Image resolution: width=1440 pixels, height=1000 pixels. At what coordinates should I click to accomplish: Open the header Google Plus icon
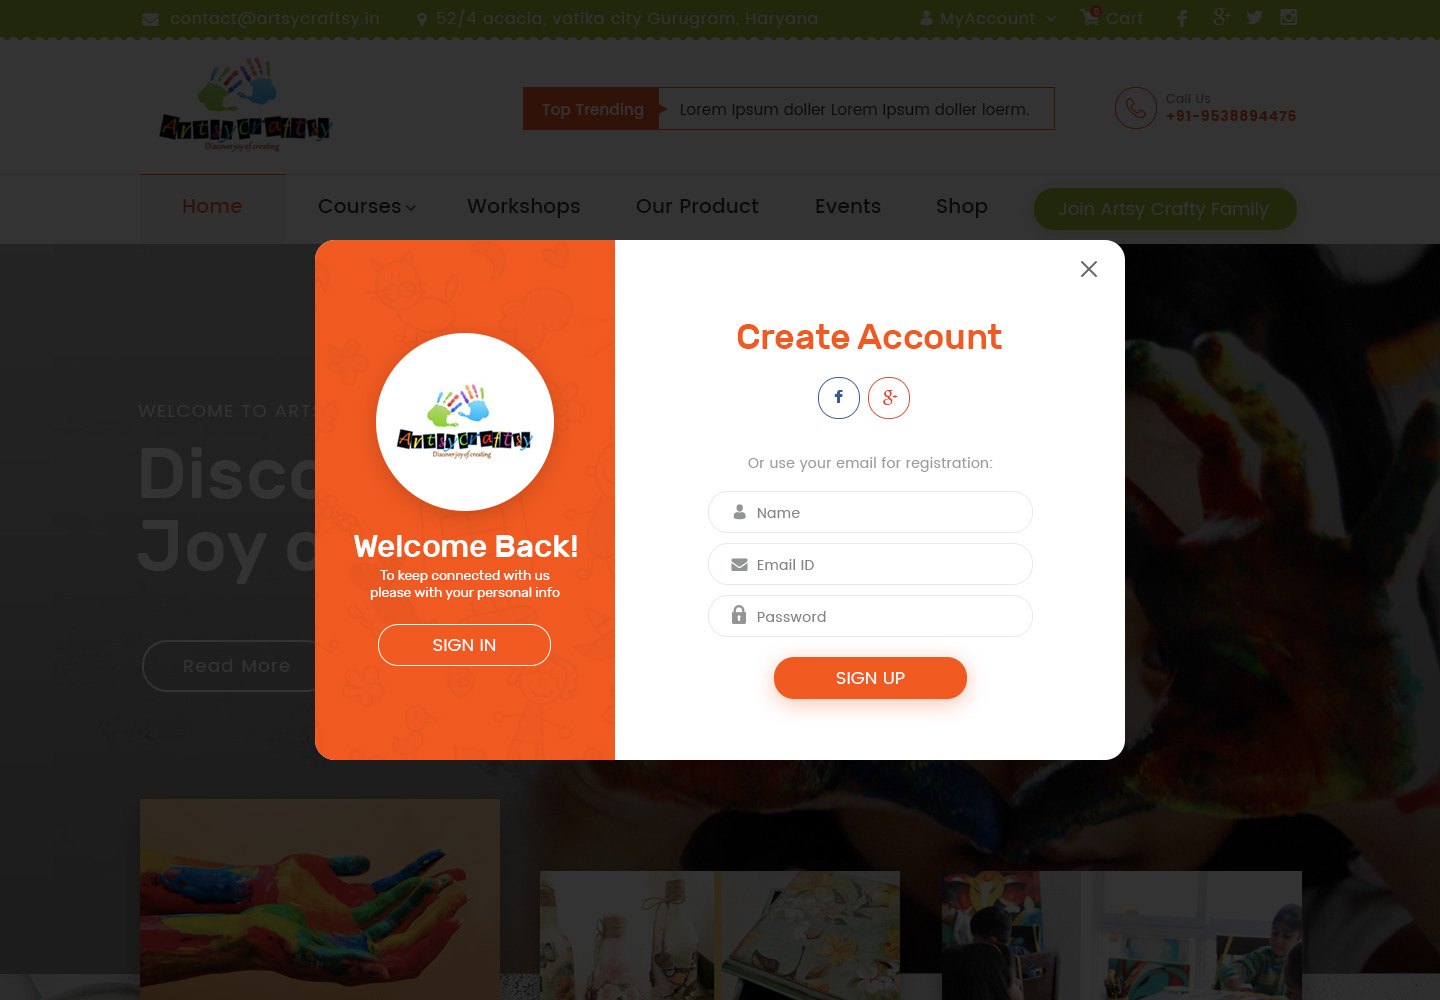[x=1221, y=17]
